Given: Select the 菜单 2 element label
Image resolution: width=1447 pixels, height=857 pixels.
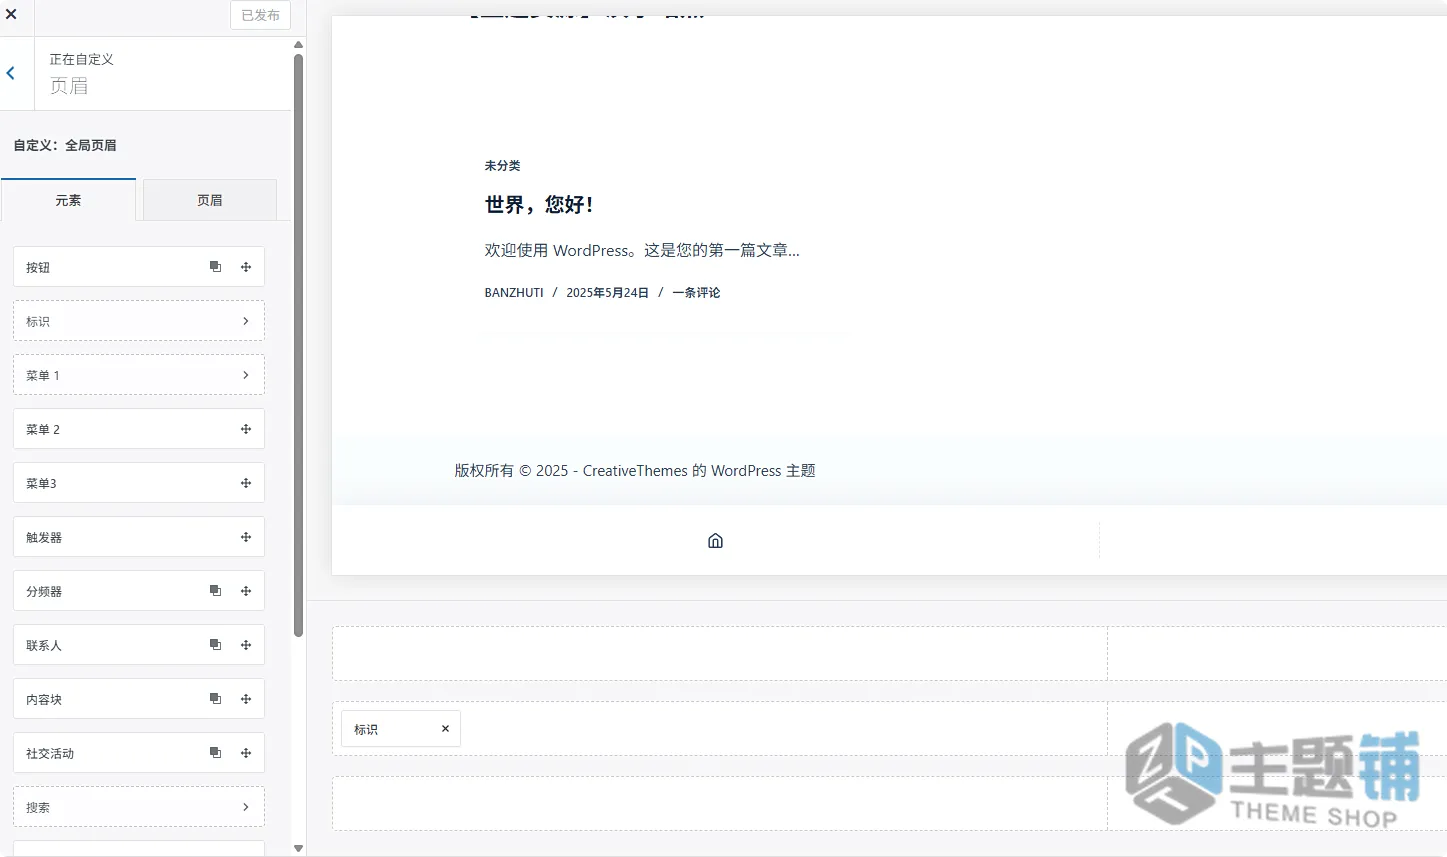Looking at the screenshot, I should tap(43, 429).
